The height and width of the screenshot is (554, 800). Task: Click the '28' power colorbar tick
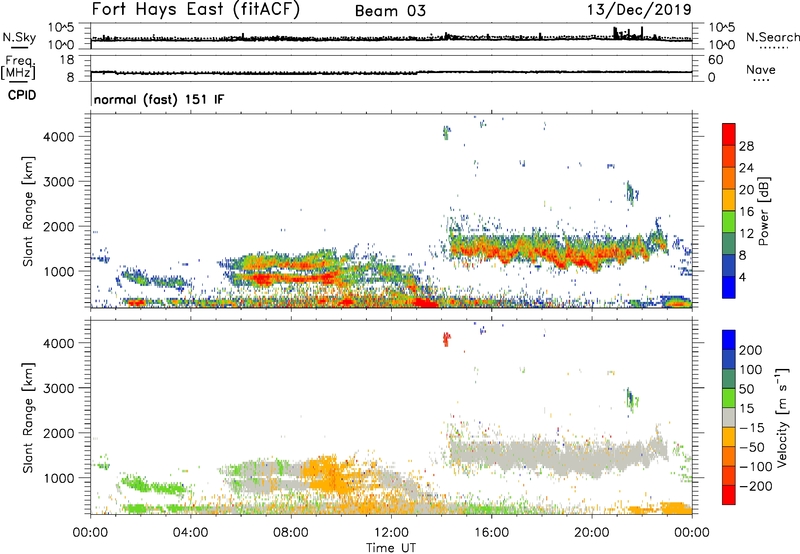746,146
